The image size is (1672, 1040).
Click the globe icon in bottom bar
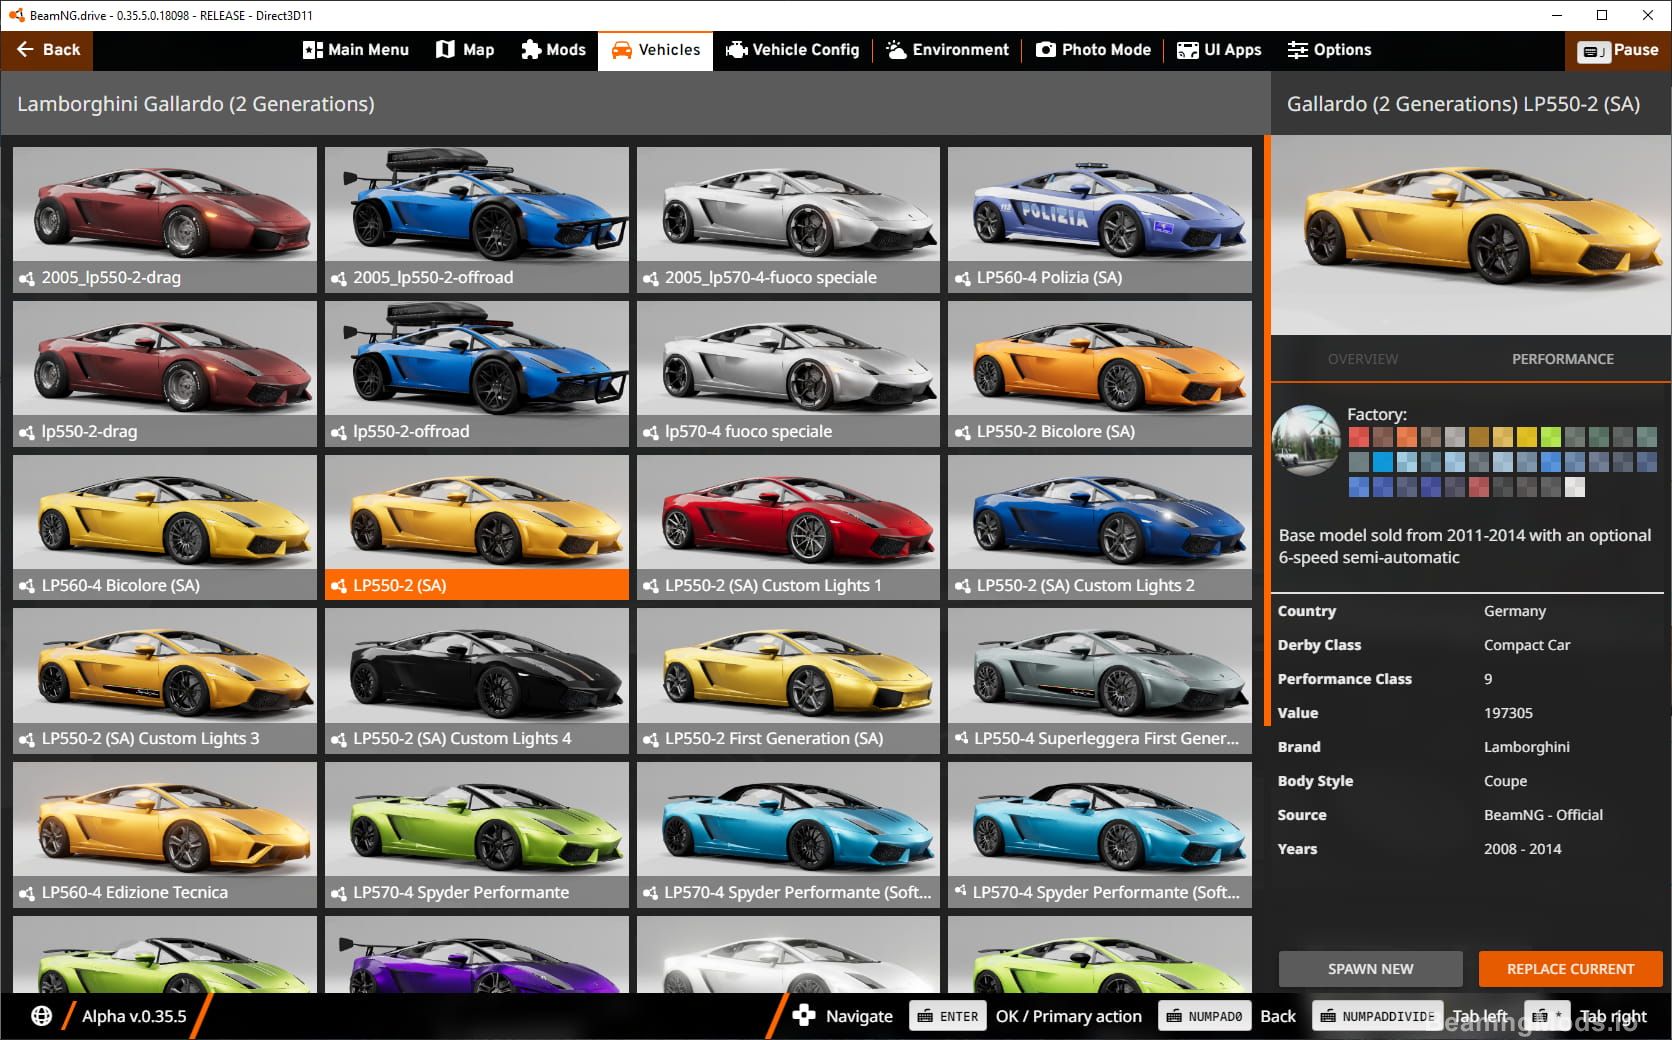[x=41, y=1016]
